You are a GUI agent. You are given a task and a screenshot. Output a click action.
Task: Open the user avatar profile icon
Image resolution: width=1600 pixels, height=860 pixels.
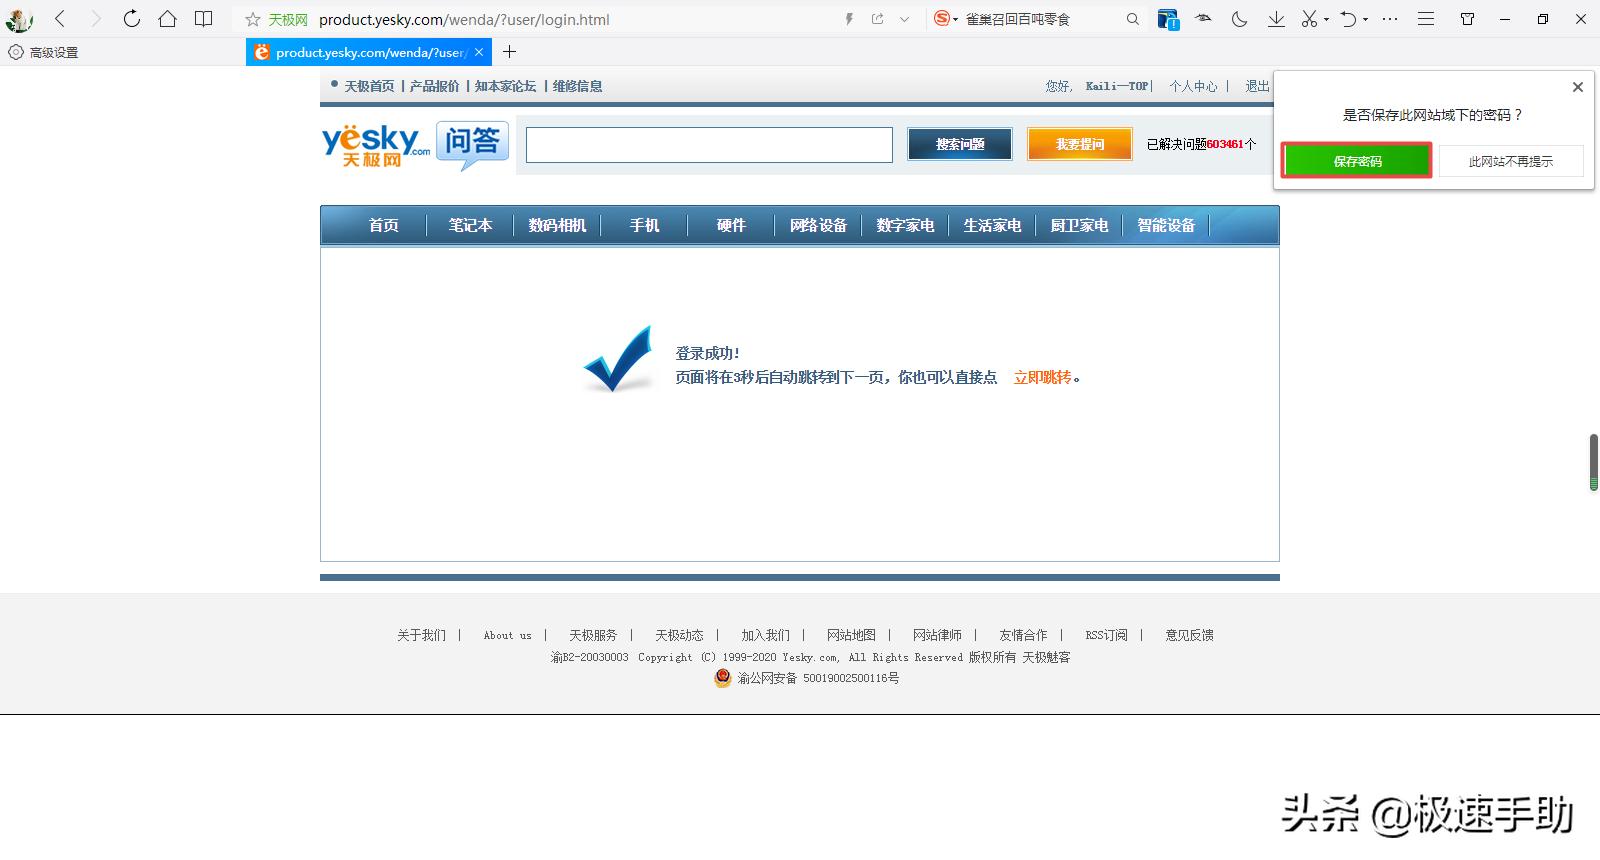(x=19, y=19)
